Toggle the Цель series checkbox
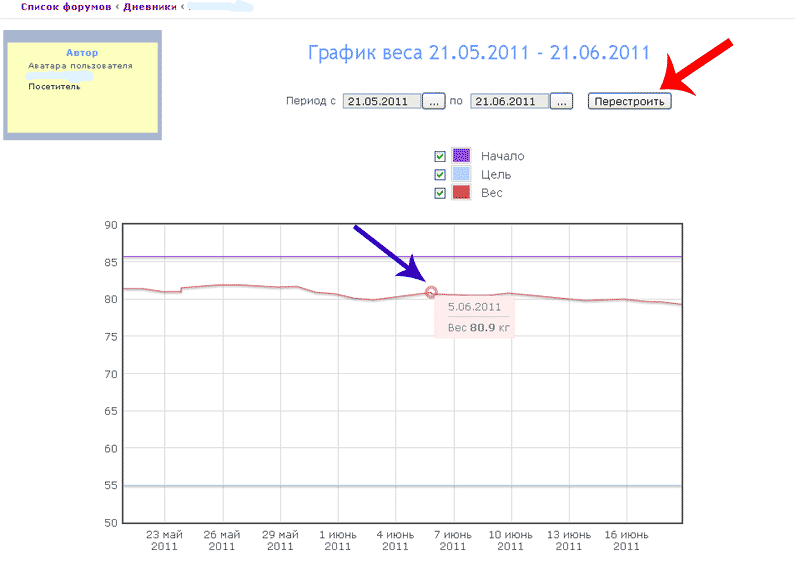Viewport: 800px width, 565px height. click(440, 174)
